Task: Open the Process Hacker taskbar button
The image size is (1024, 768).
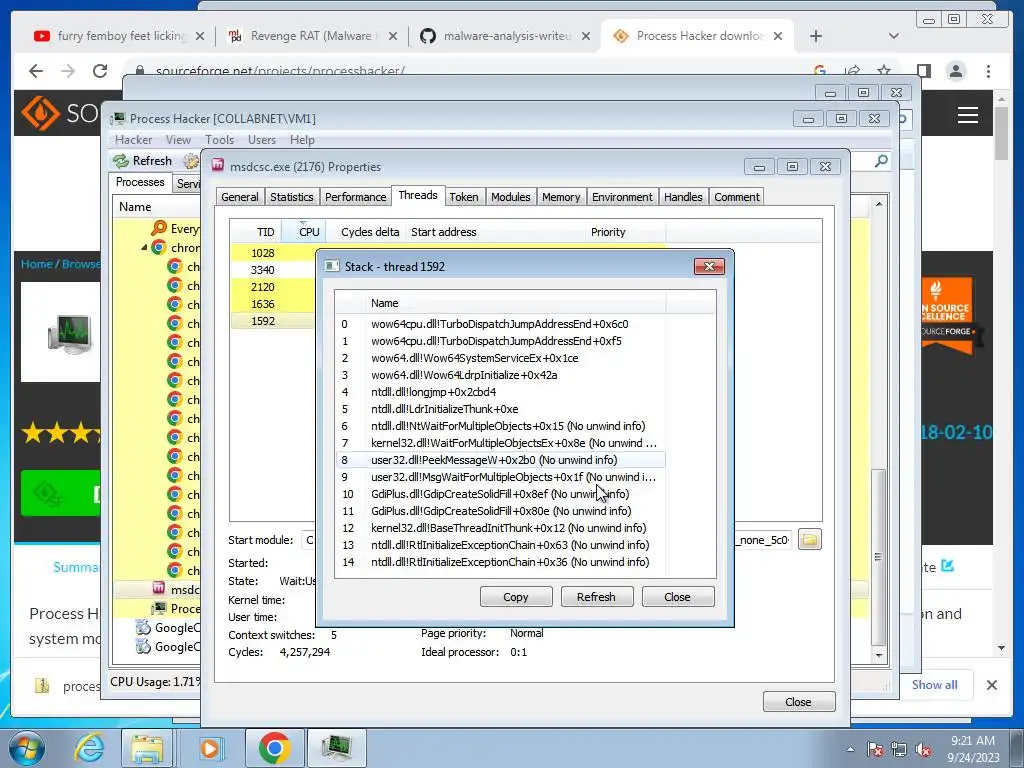Action: (336, 748)
